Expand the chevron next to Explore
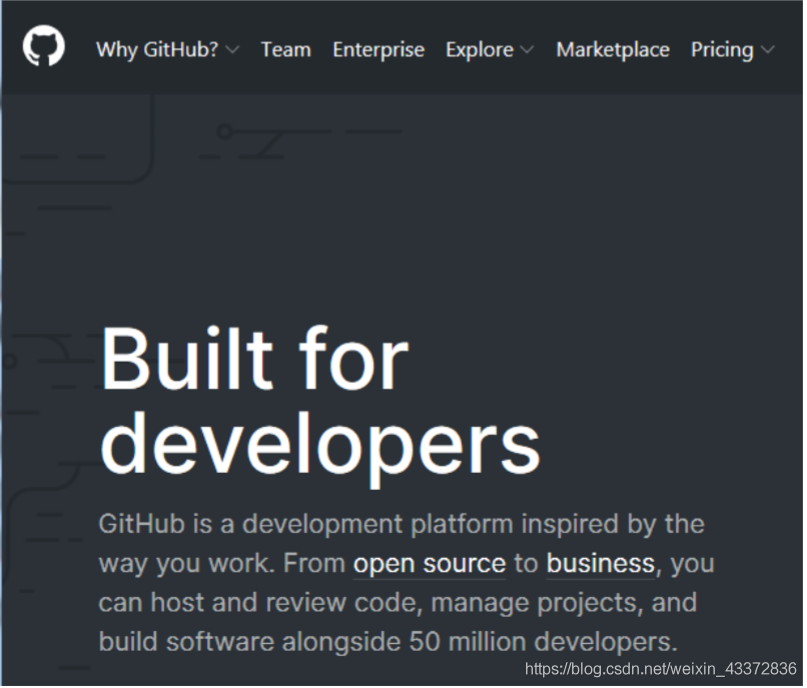 pyautogui.click(x=527, y=50)
